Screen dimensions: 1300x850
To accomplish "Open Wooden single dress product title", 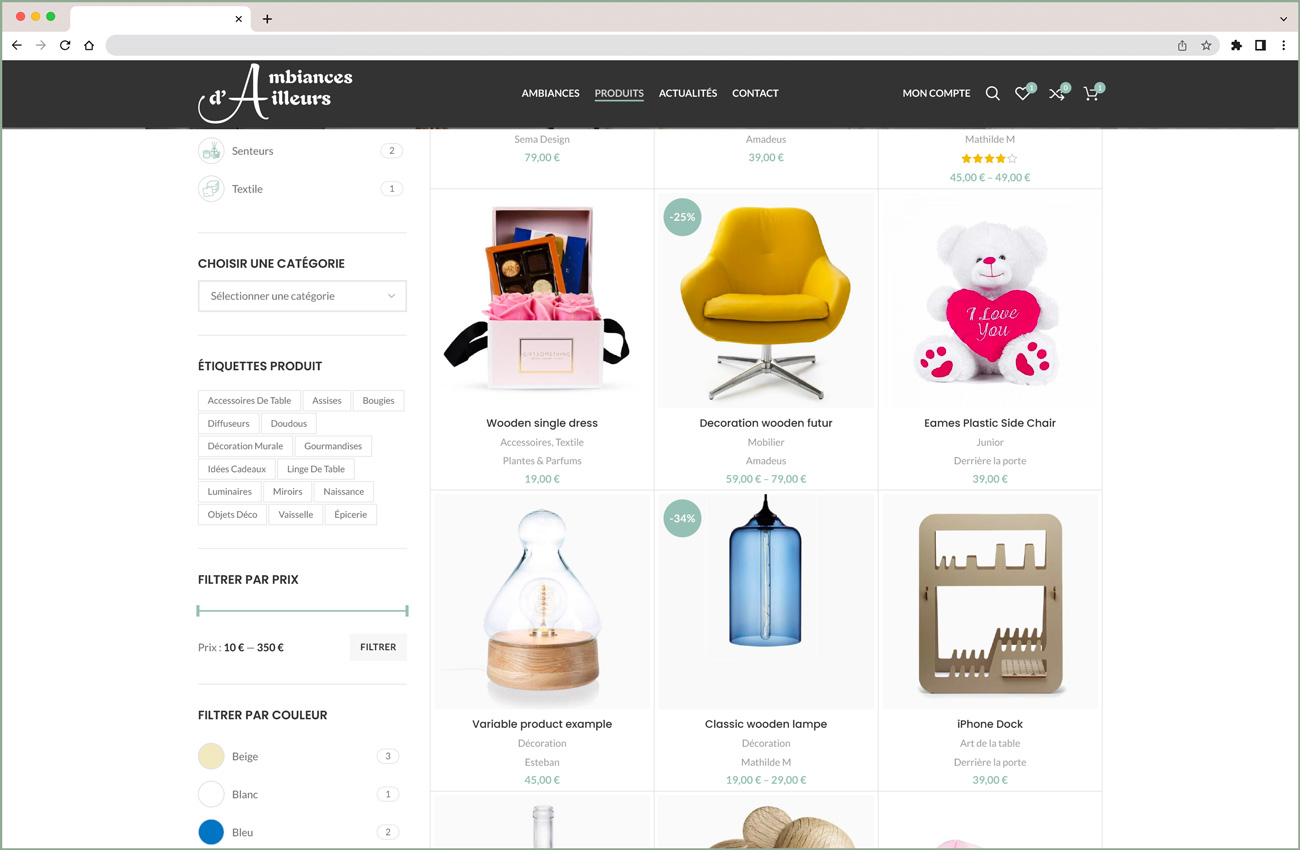I will tap(542, 423).
